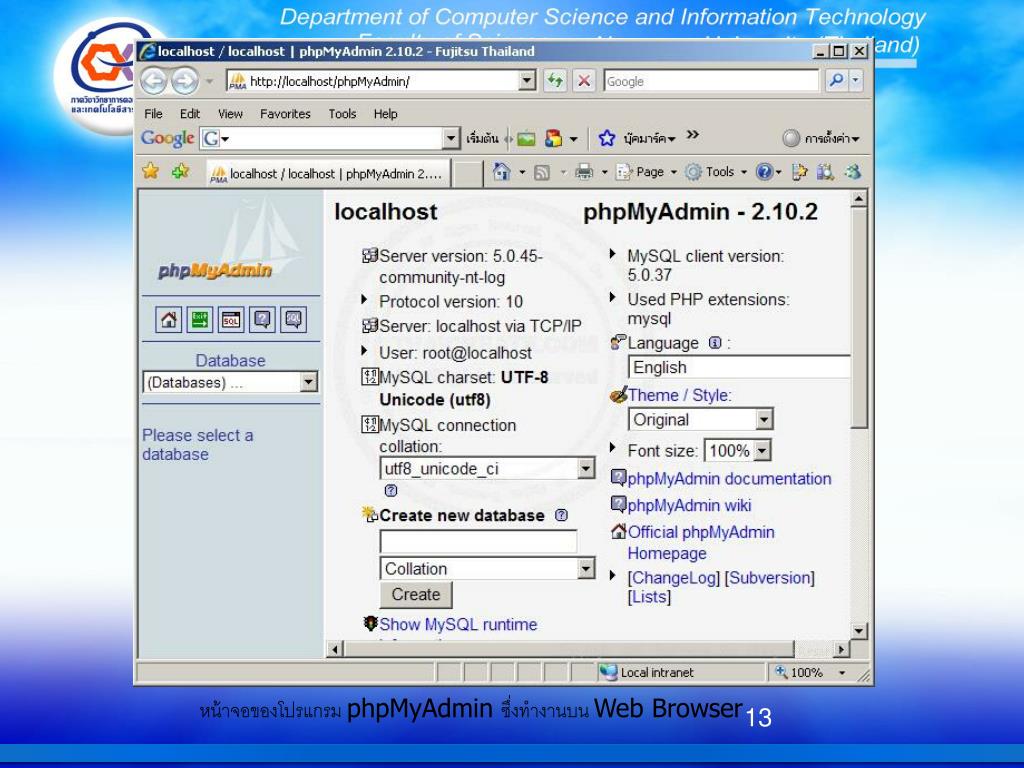Click the green Log out (Exit) icon
The height and width of the screenshot is (768, 1024).
click(200, 320)
